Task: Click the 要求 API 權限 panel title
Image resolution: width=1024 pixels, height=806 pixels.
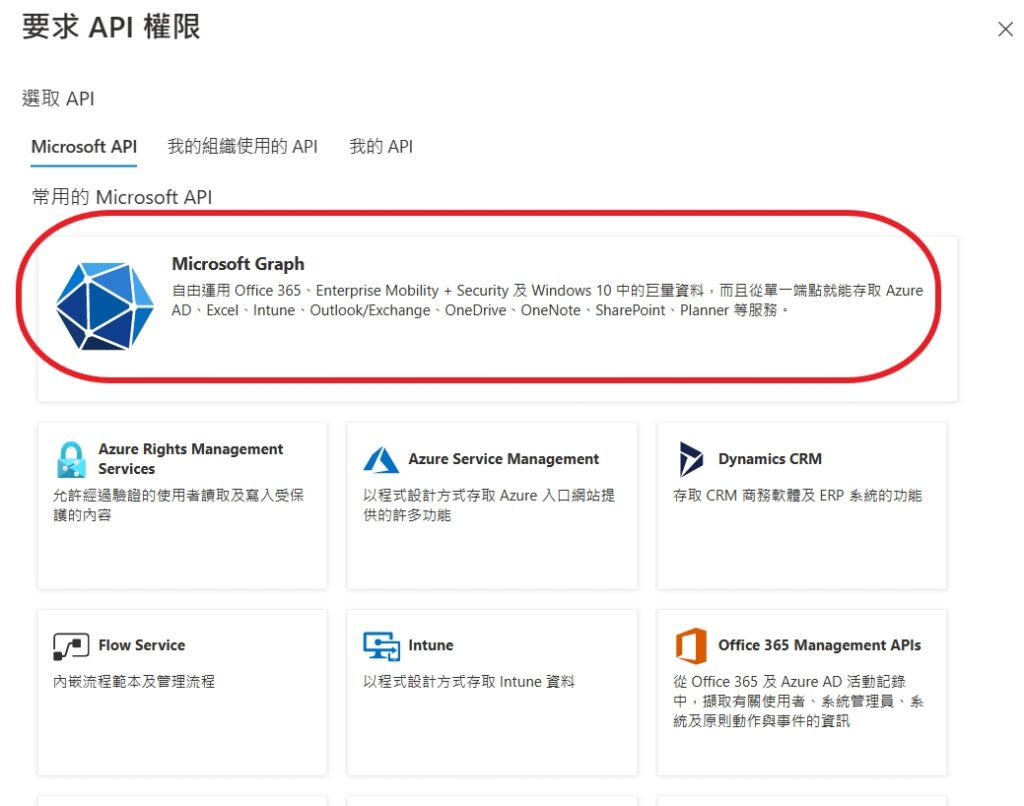Action: pos(111,27)
